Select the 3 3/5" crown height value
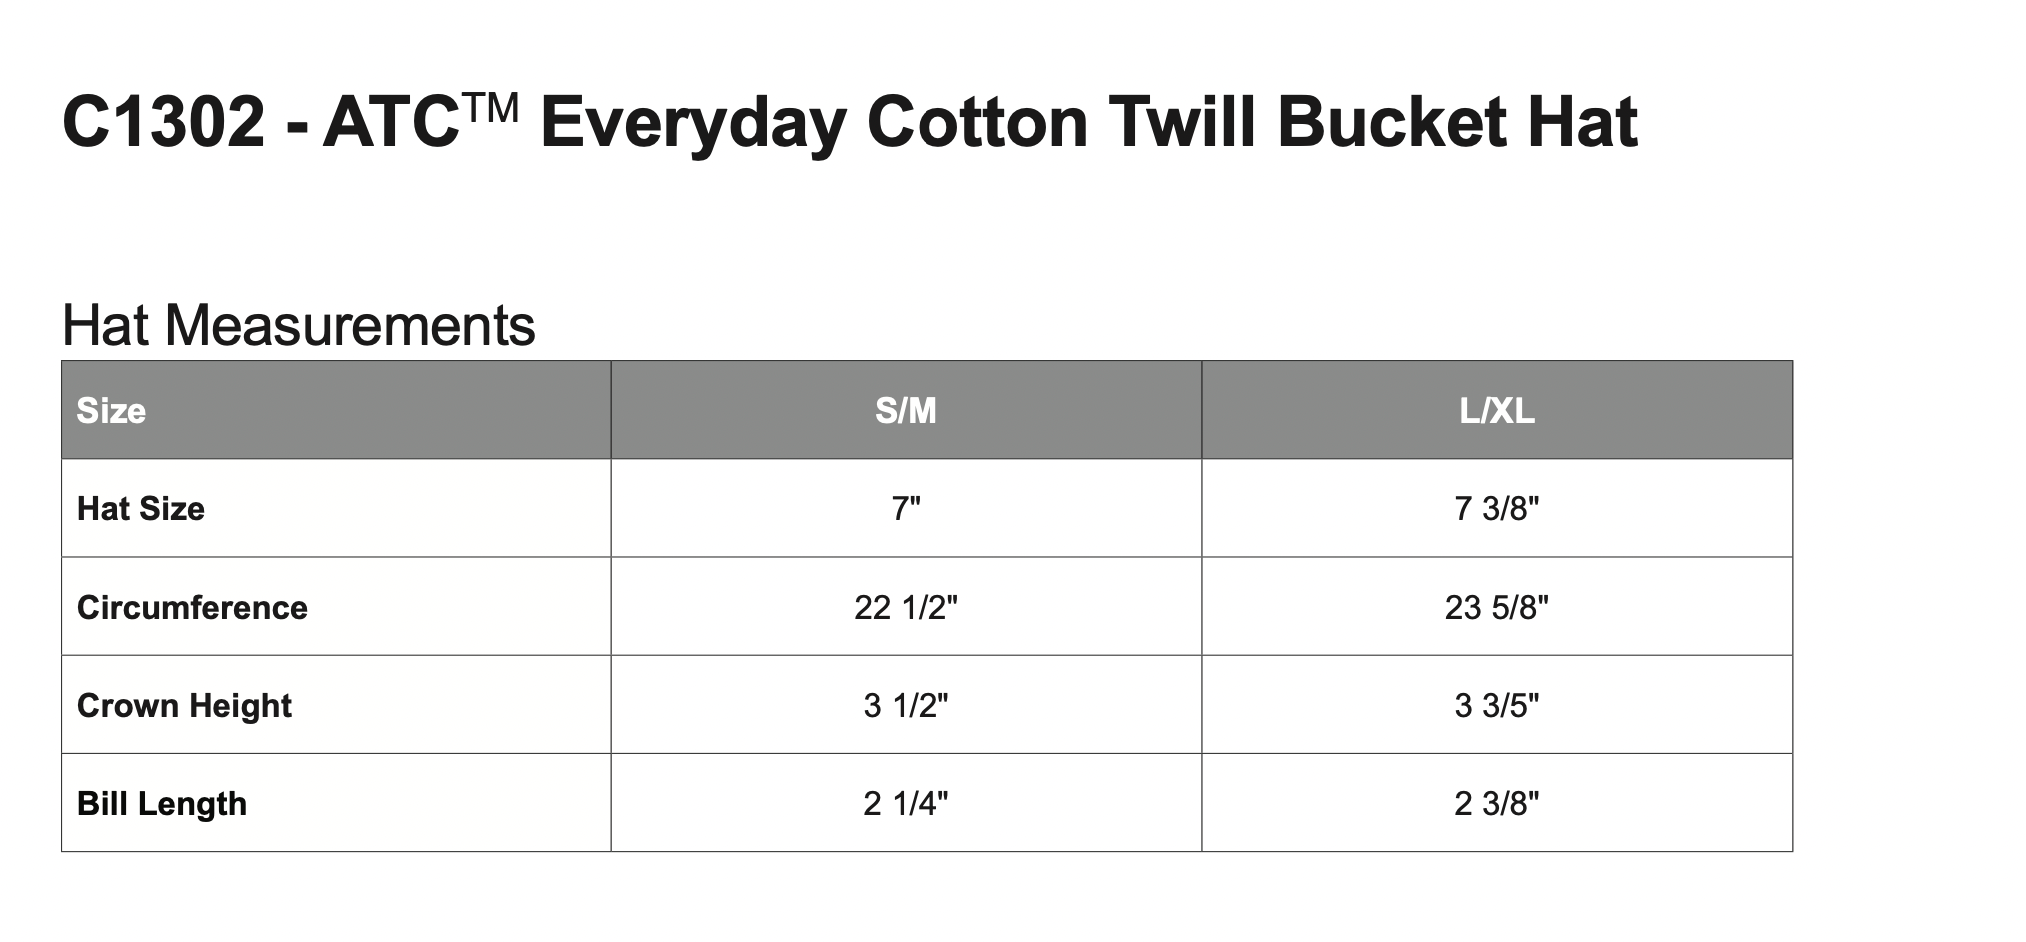 [x=1496, y=705]
